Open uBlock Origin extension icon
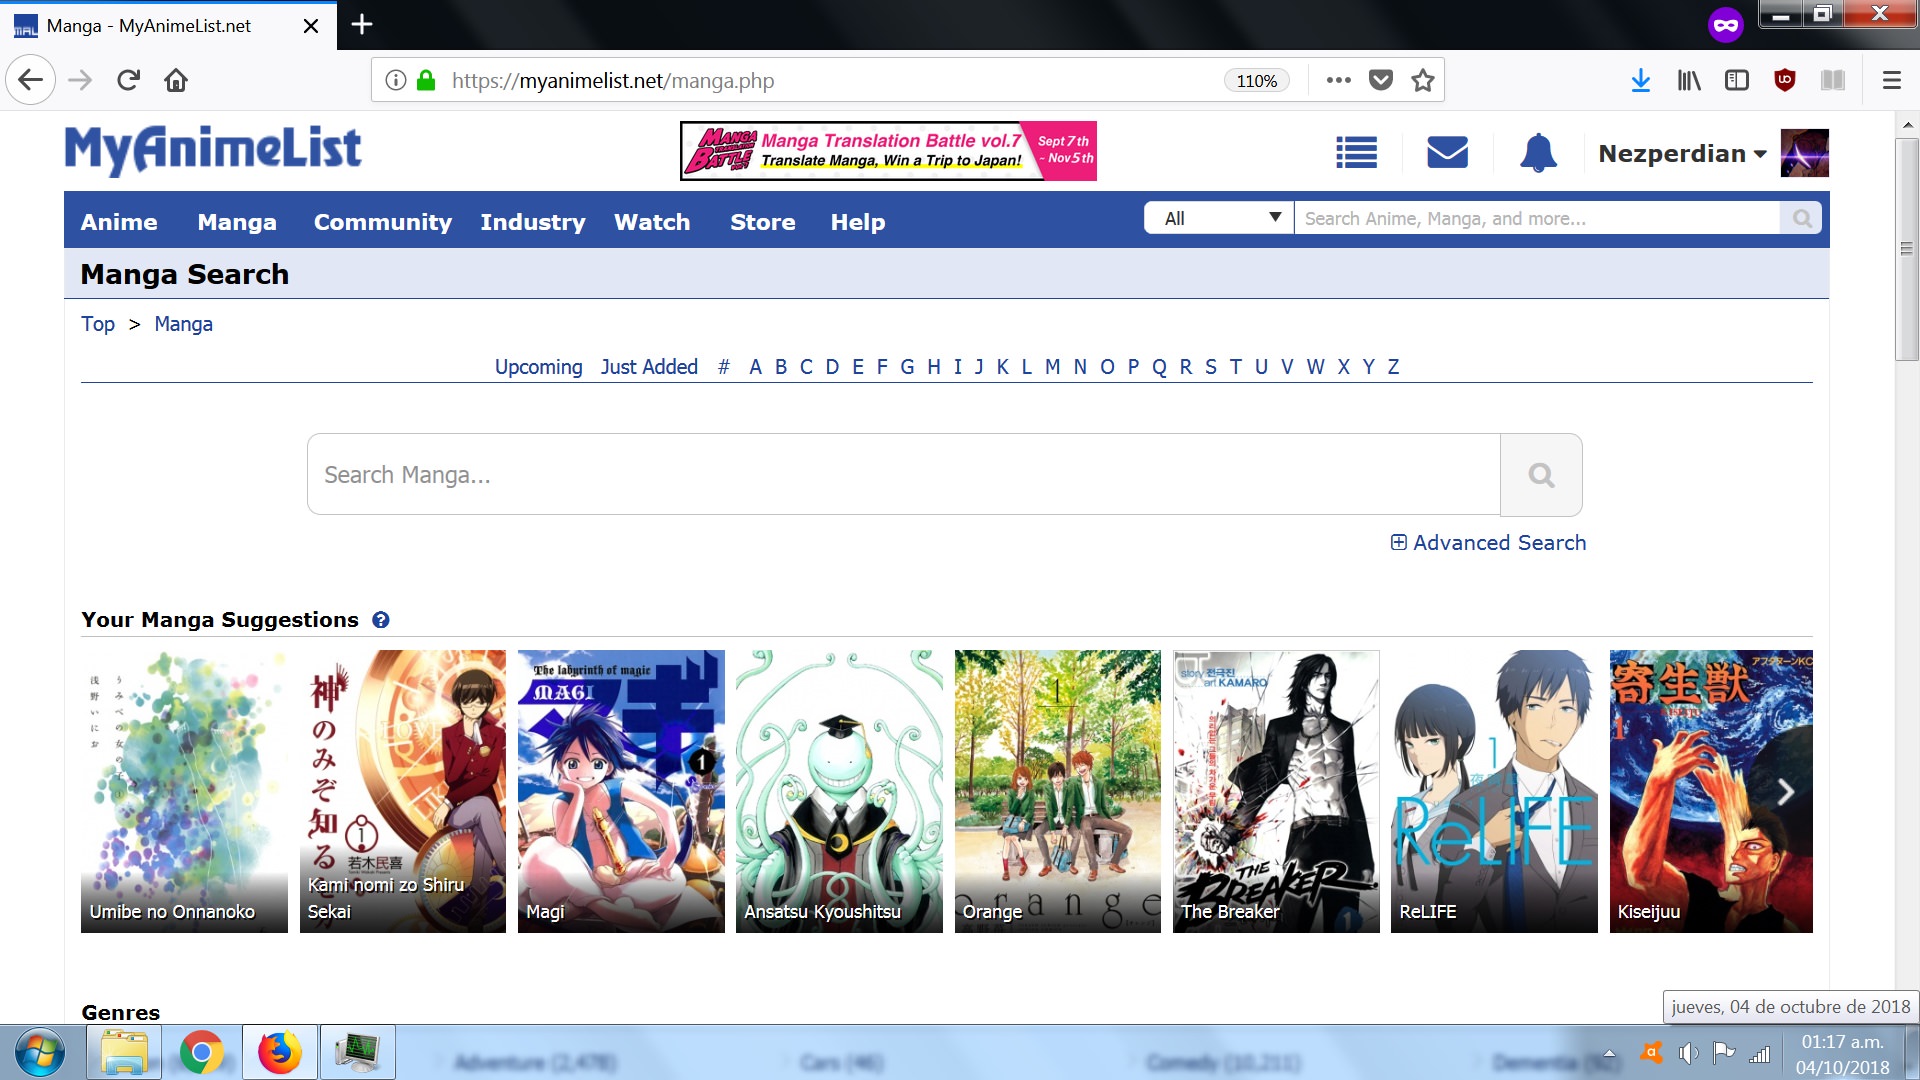This screenshot has height=1080, width=1920. click(x=1785, y=80)
